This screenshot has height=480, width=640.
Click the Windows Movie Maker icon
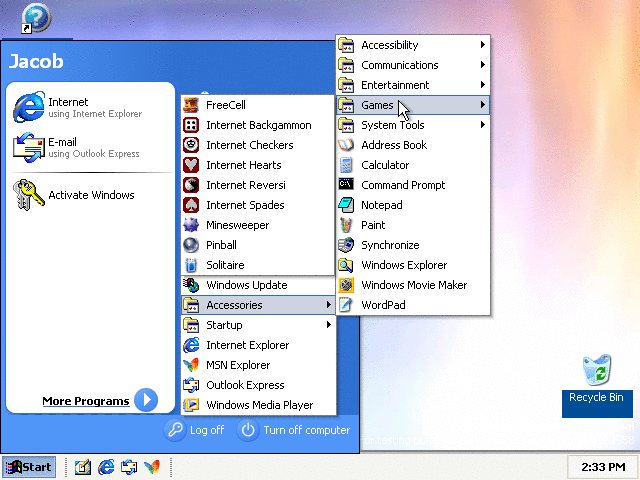pyautogui.click(x=346, y=285)
